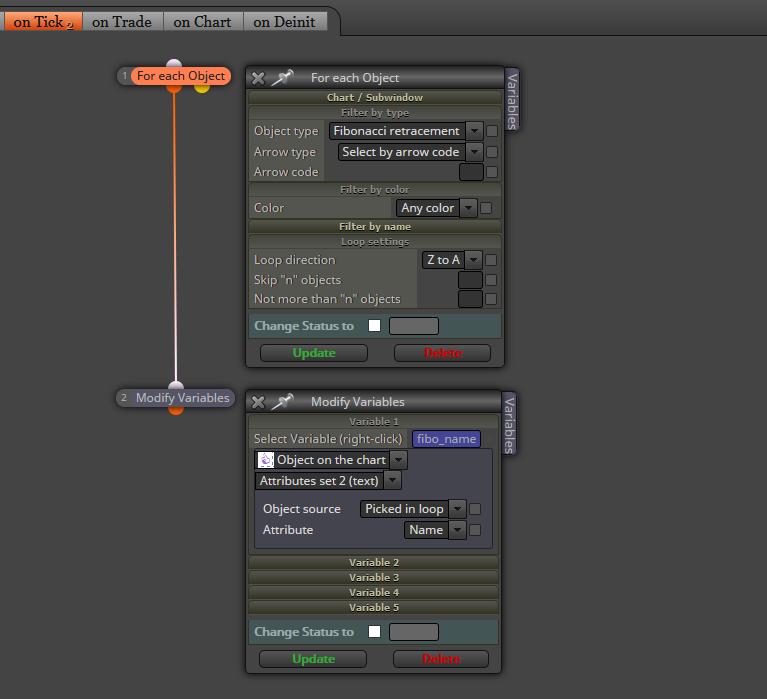
Task: Open the Object on the chart dropdown
Action: click(331, 460)
